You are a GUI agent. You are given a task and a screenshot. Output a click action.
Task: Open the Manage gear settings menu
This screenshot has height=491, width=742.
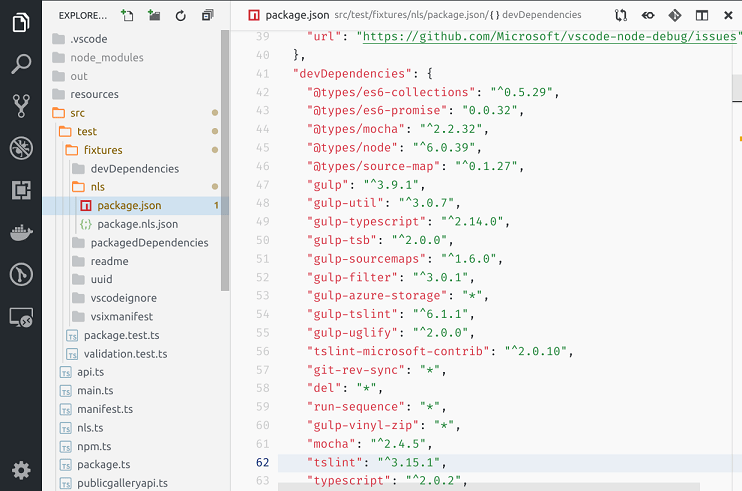pyautogui.click(x=21, y=469)
